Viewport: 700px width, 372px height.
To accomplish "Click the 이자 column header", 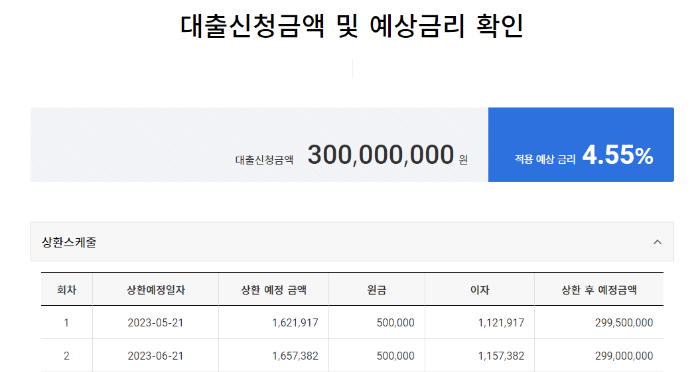I will 480,290.
